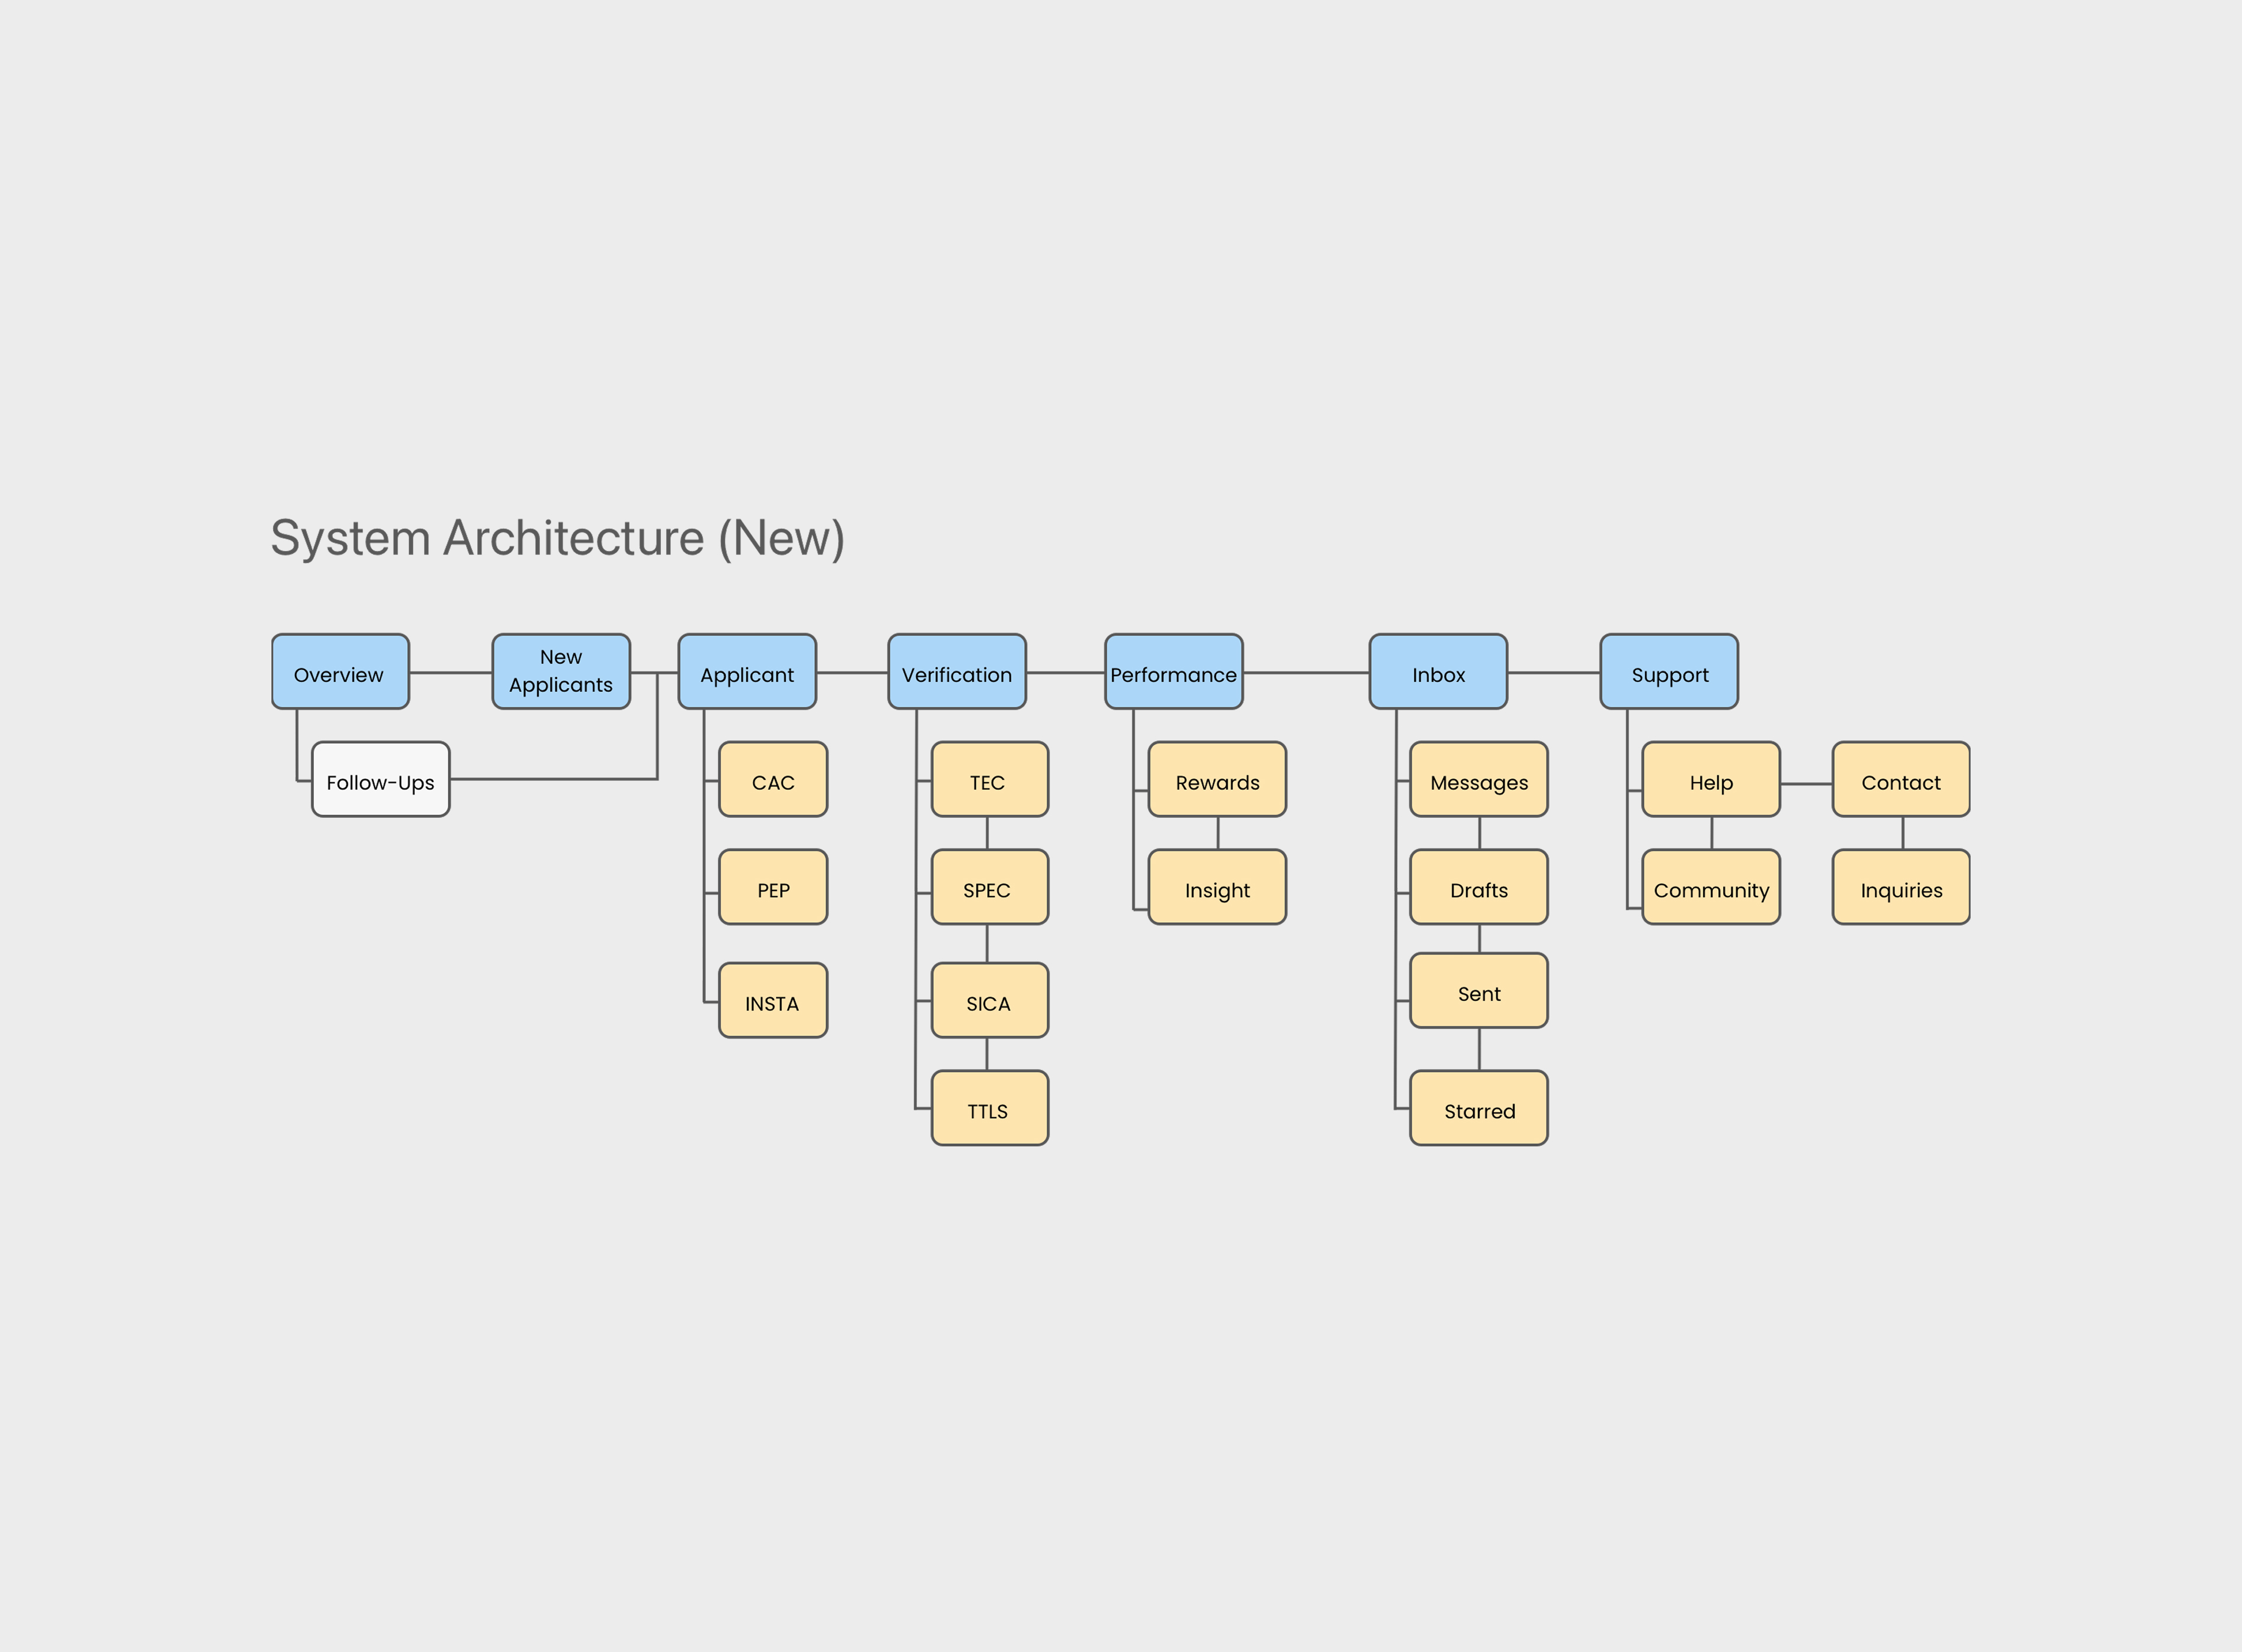This screenshot has width=2242, height=1652.
Task: Click the Insight box
Action: (1217, 888)
